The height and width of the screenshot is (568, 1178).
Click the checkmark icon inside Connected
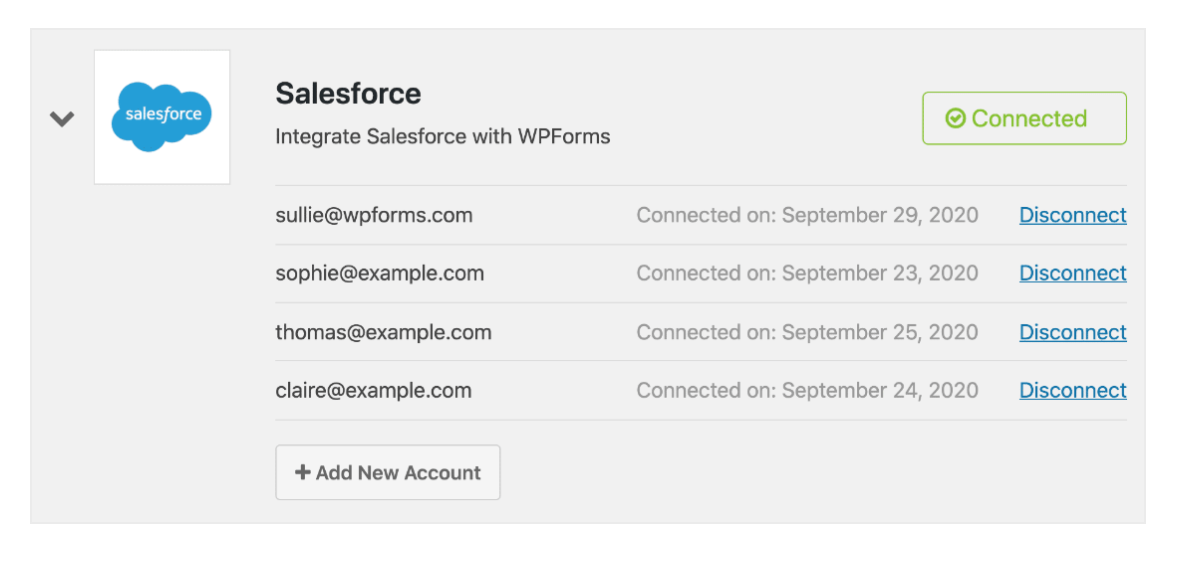956,119
